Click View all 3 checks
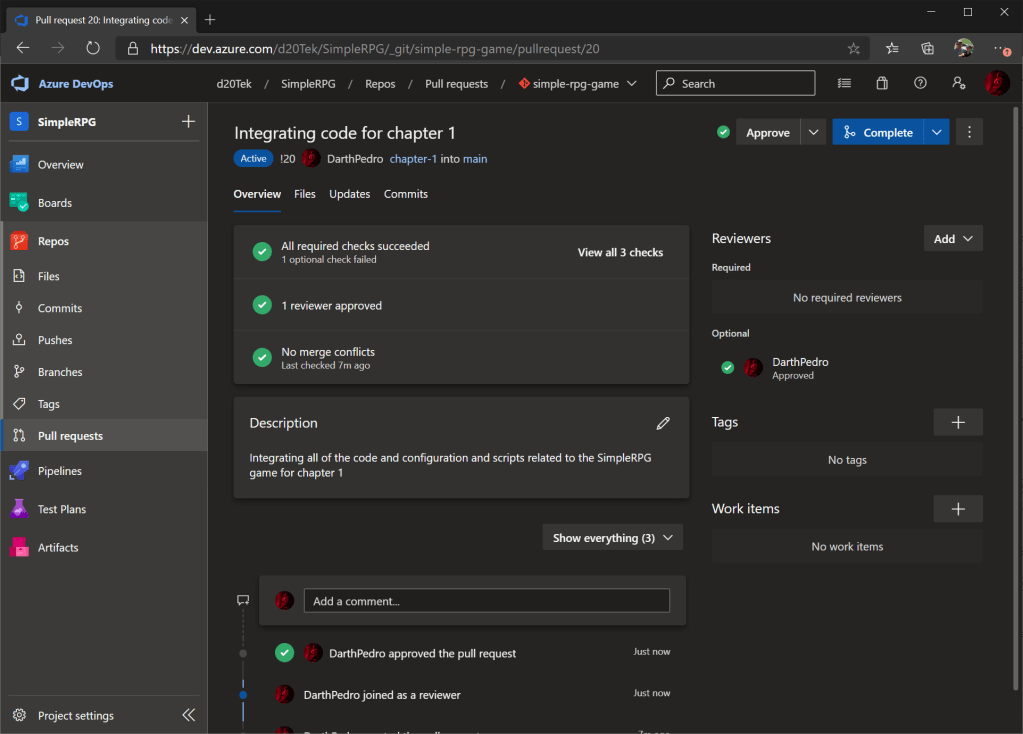This screenshot has width=1023, height=734. click(620, 252)
